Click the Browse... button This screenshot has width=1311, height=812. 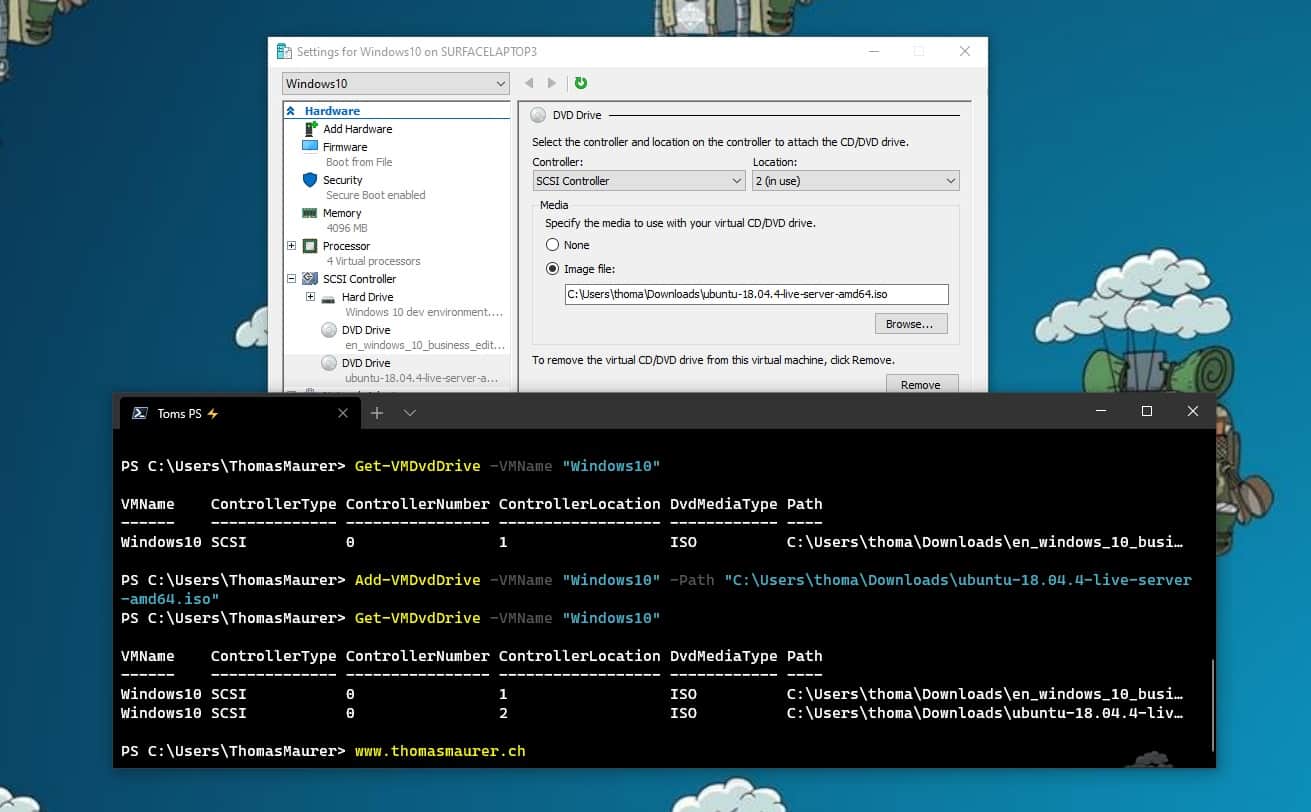click(x=910, y=324)
